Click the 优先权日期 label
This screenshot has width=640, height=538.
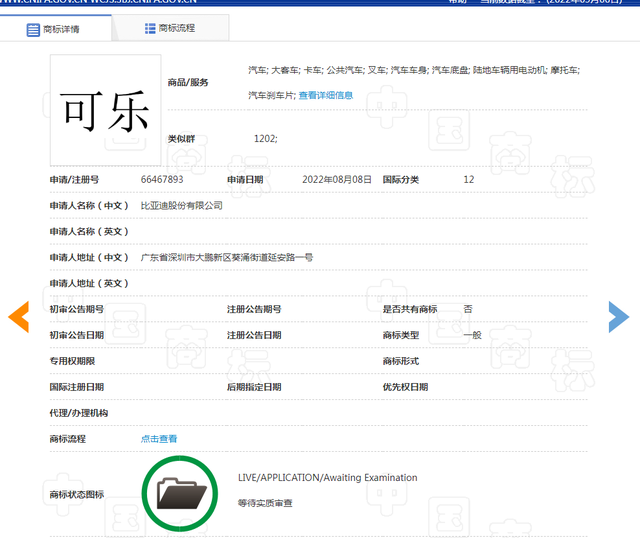pyautogui.click(x=405, y=387)
